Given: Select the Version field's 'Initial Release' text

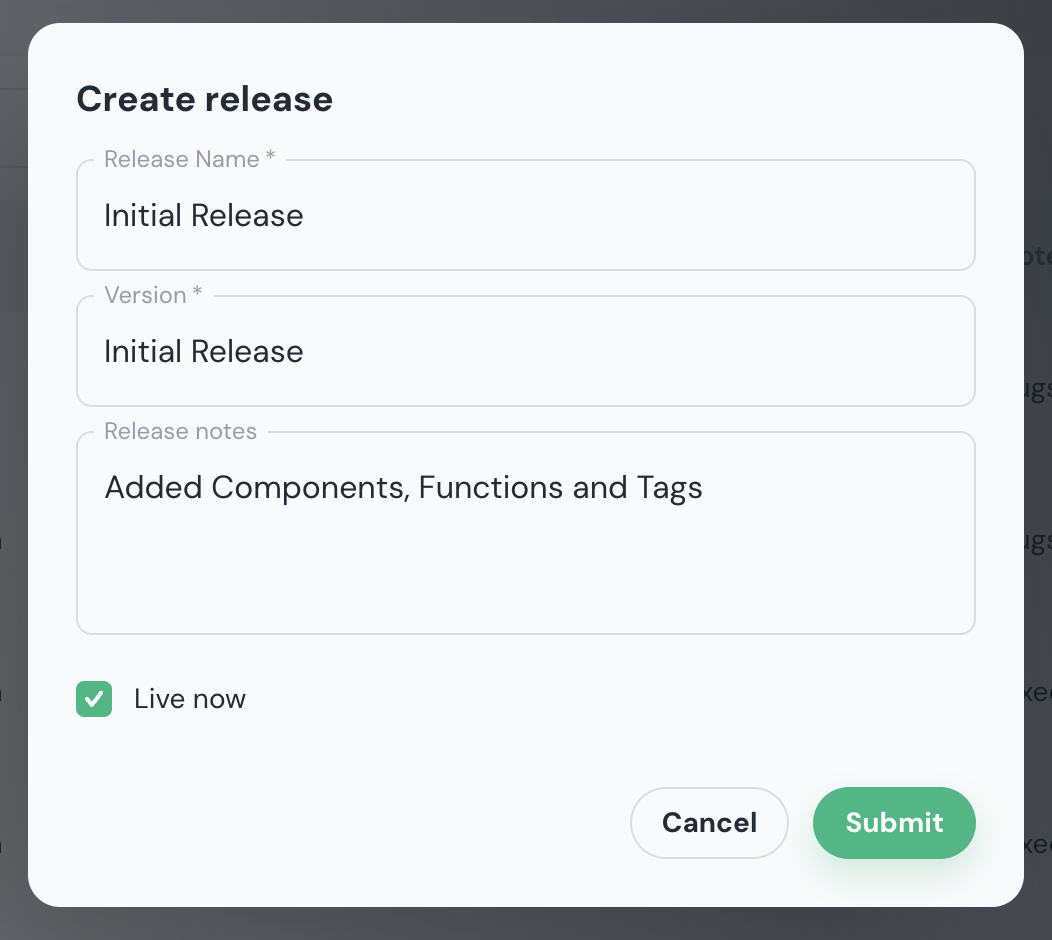Looking at the screenshot, I should 203,351.
